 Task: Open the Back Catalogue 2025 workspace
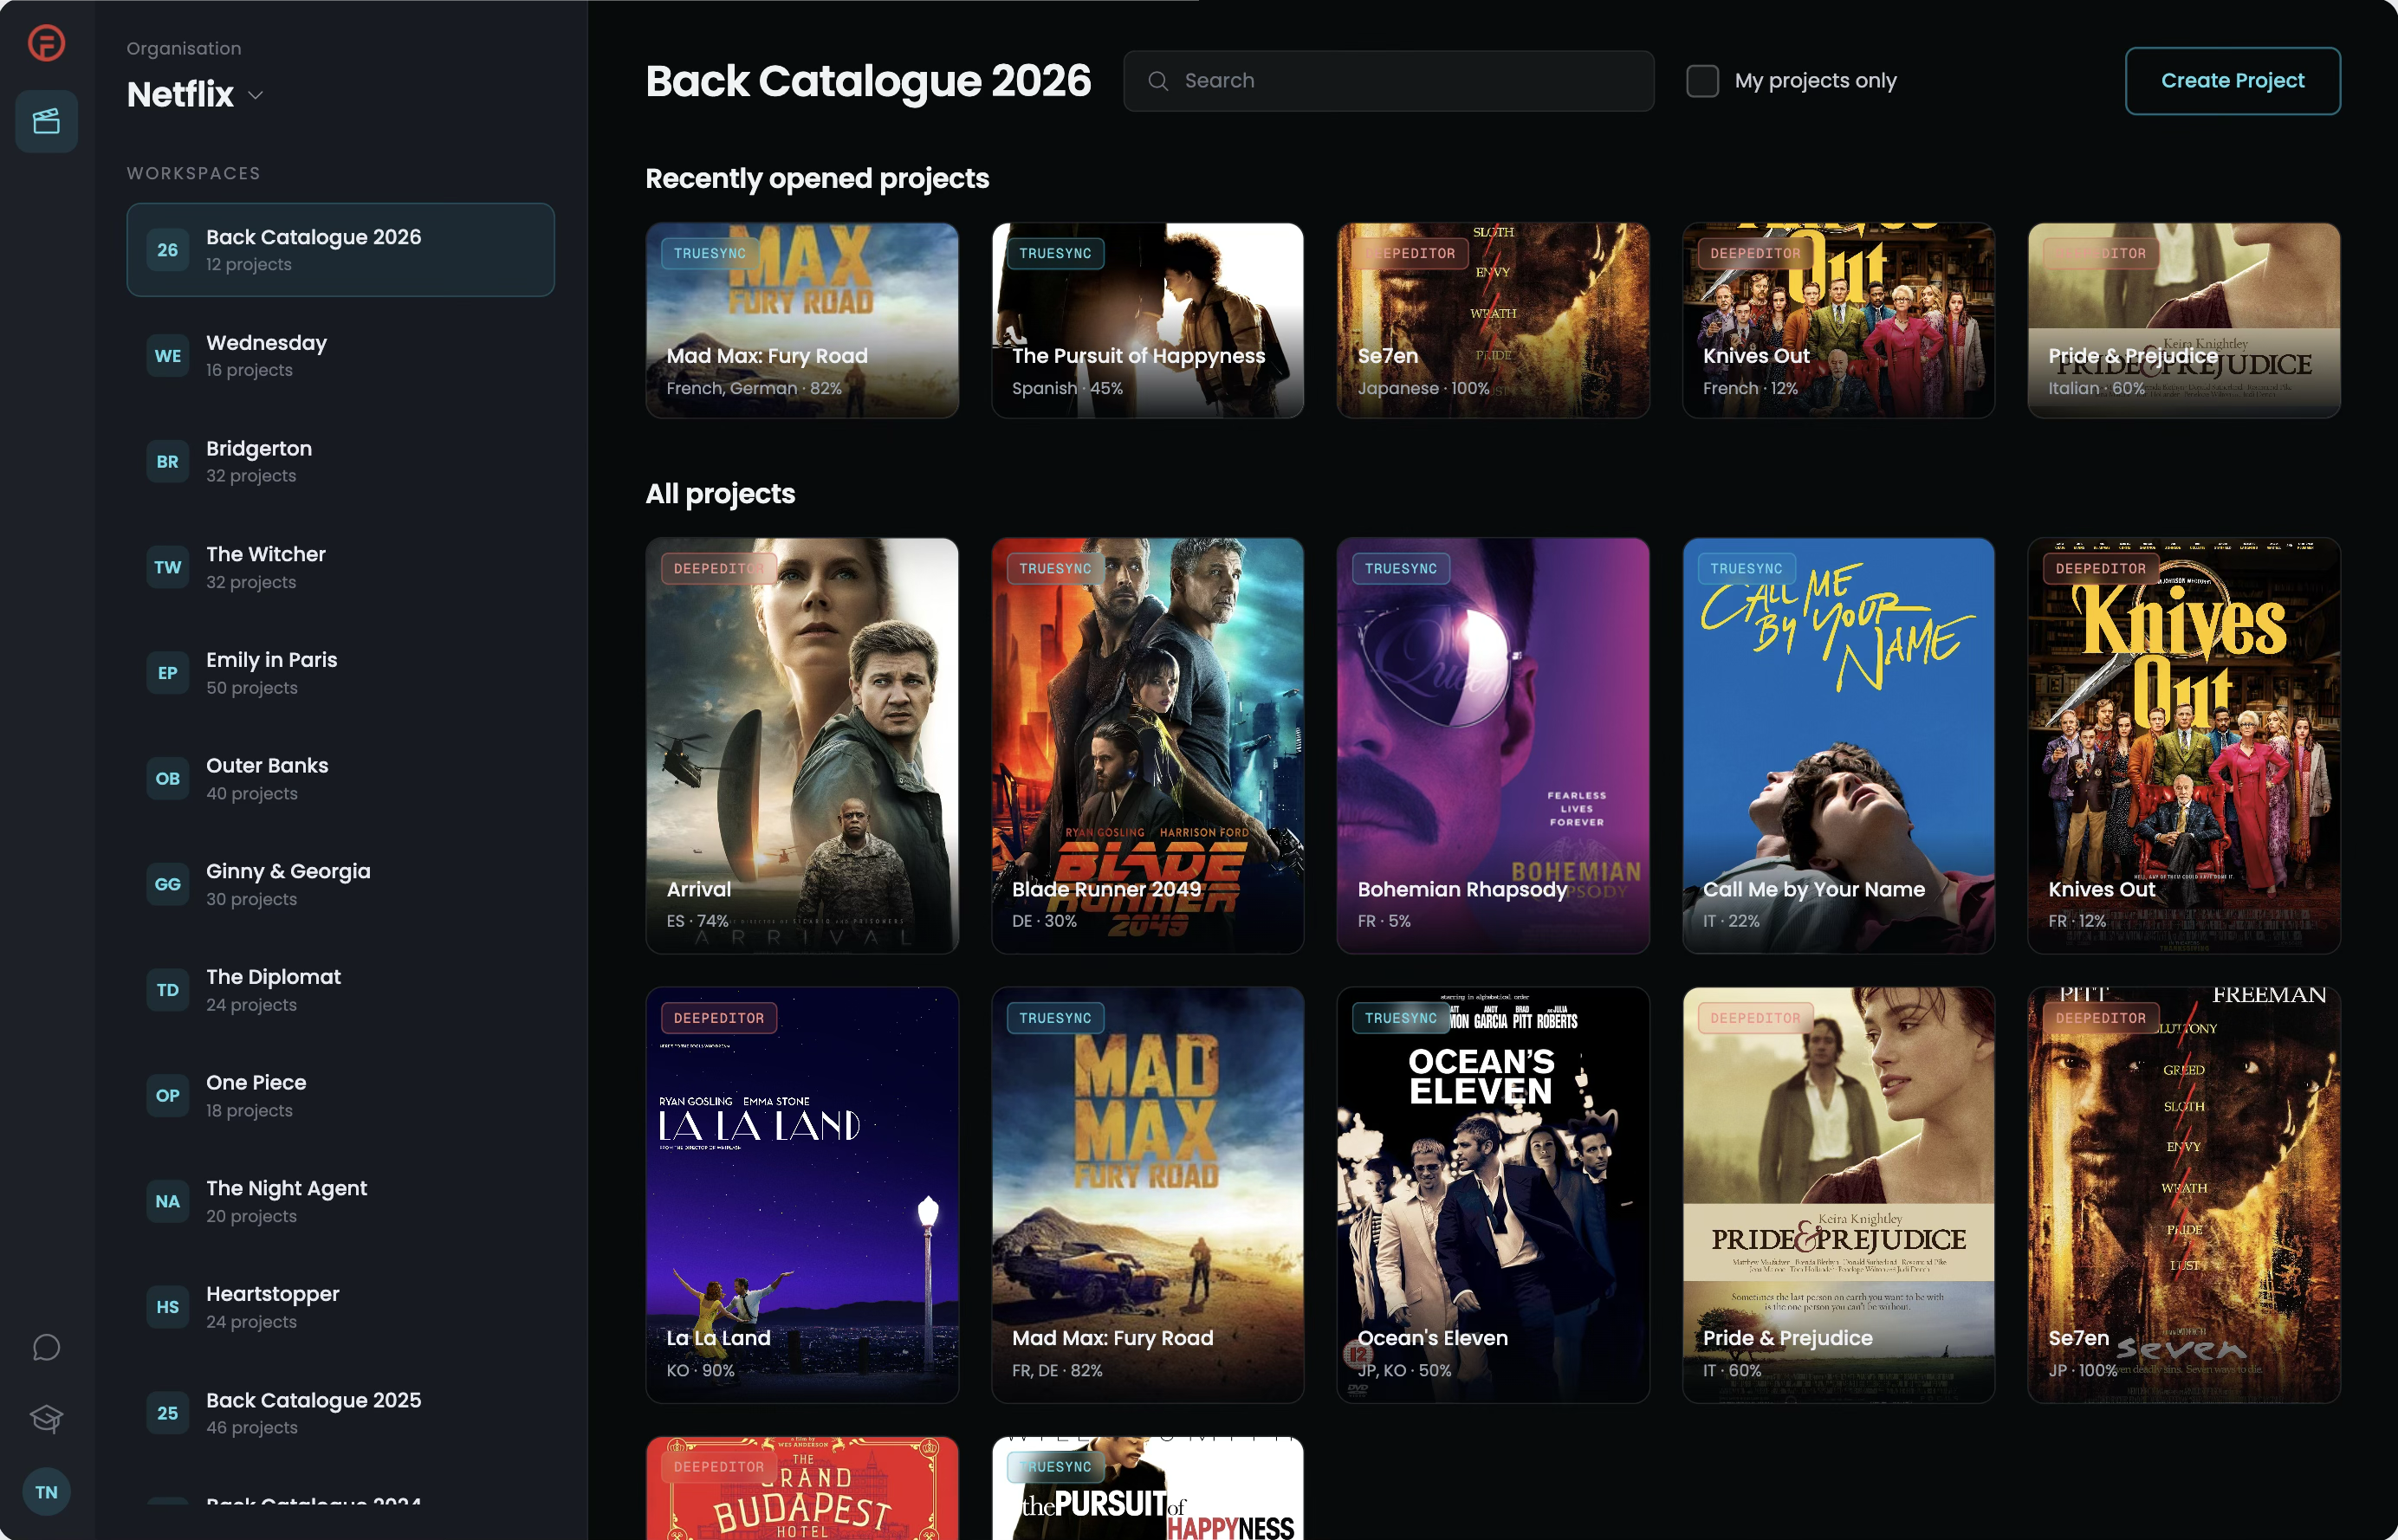point(340,1413)
